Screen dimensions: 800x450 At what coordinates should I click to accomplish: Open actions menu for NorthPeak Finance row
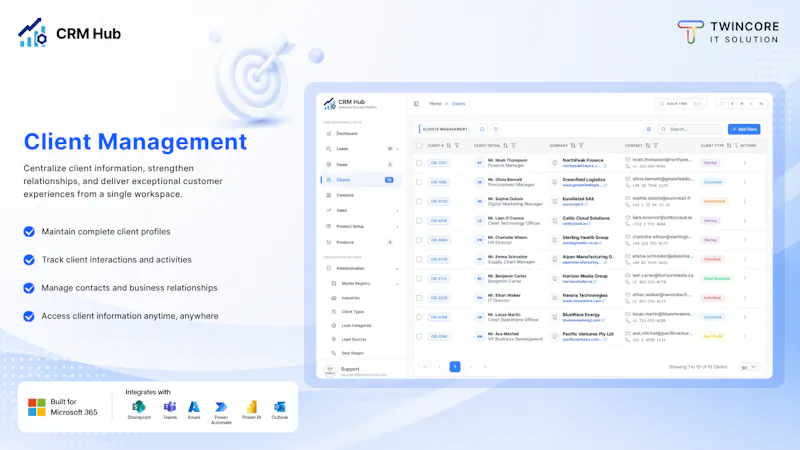click(x=744, y=163)
